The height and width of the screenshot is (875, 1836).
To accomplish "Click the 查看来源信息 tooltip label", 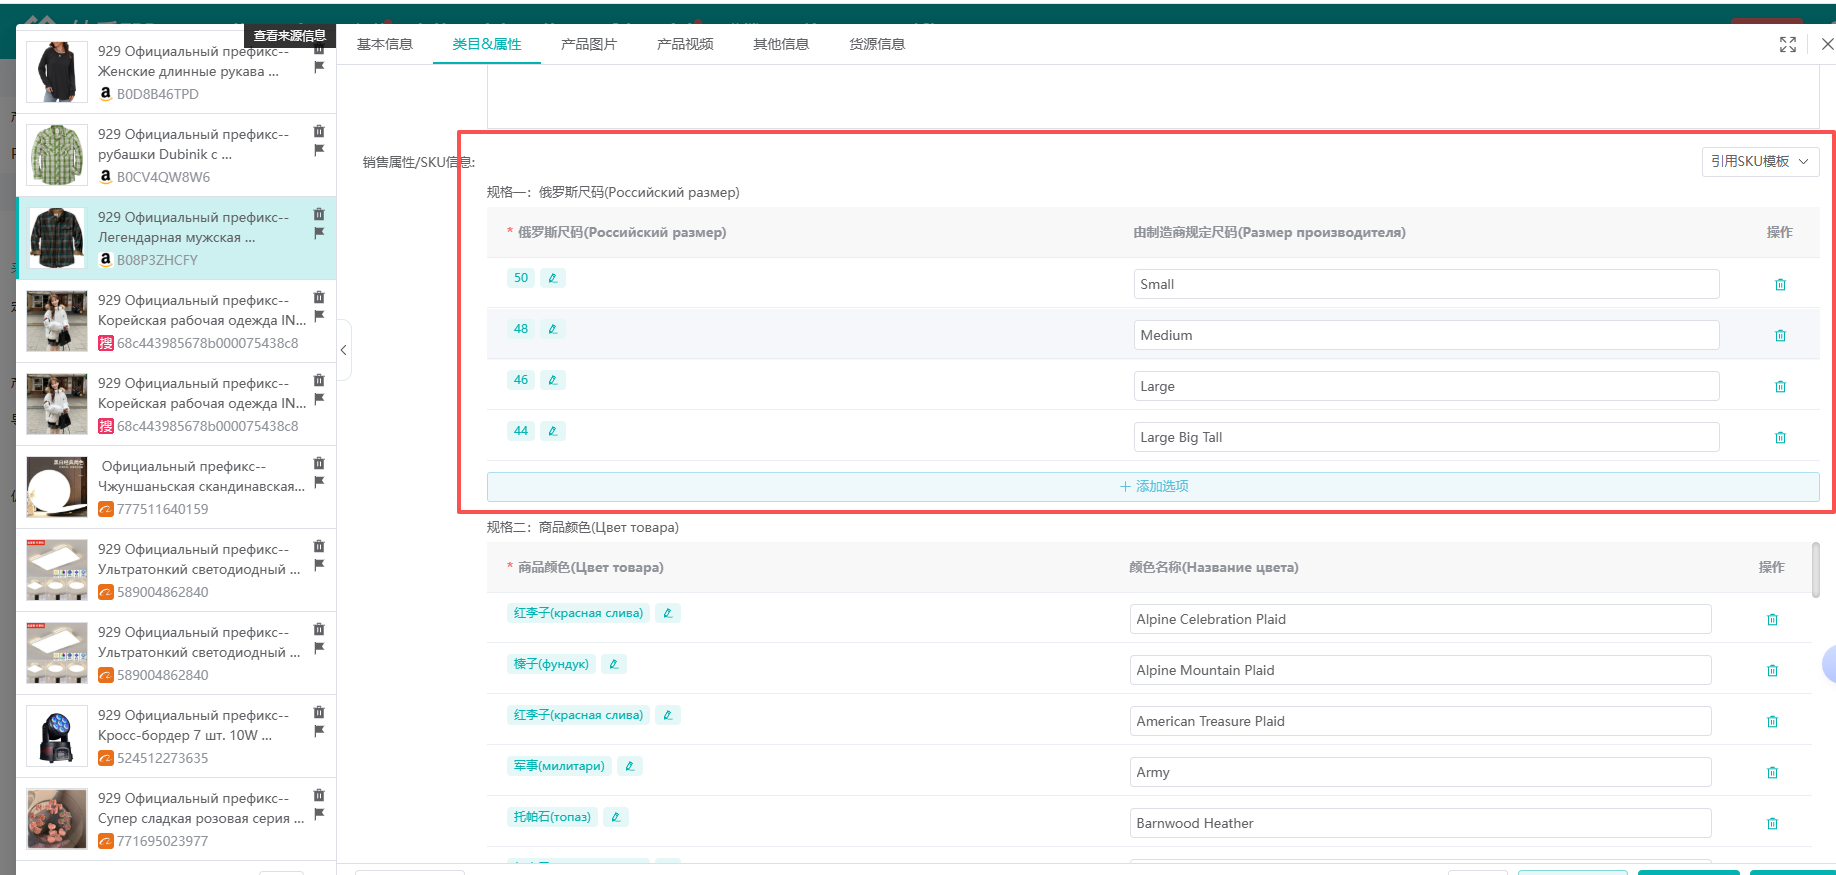I will pyautogui.click(x=289, y=36).
